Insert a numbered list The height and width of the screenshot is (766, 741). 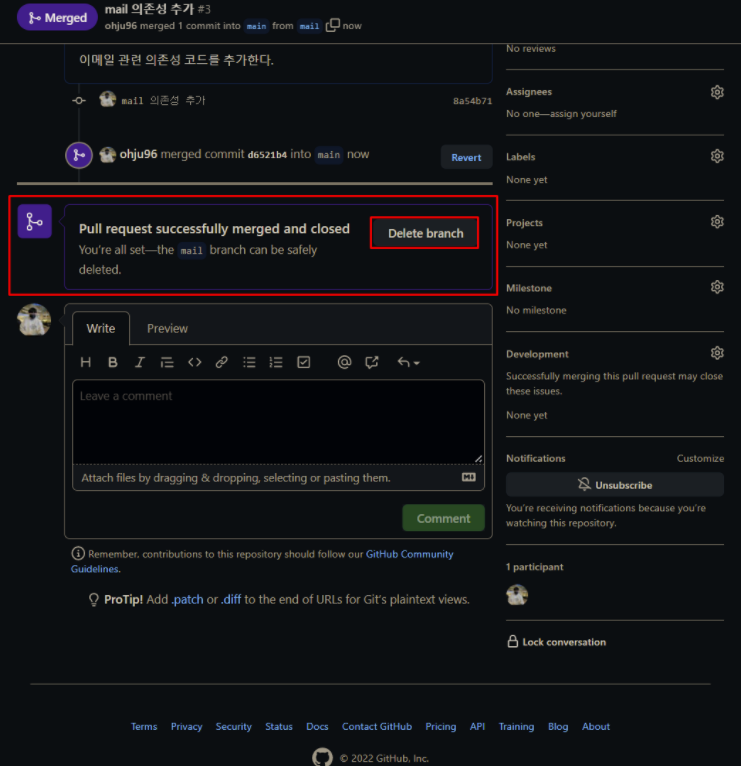[x=276, y=362]
